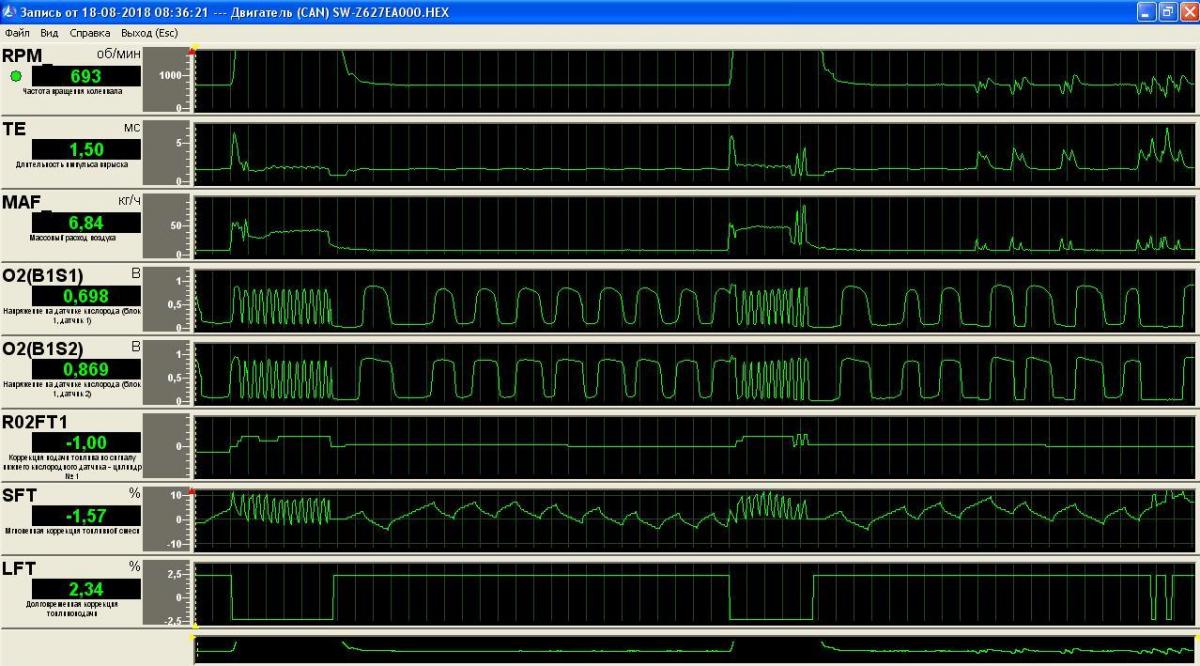
Task: Click the LFT parameter label
Action: pyautogui.click(x=19, y=569)
